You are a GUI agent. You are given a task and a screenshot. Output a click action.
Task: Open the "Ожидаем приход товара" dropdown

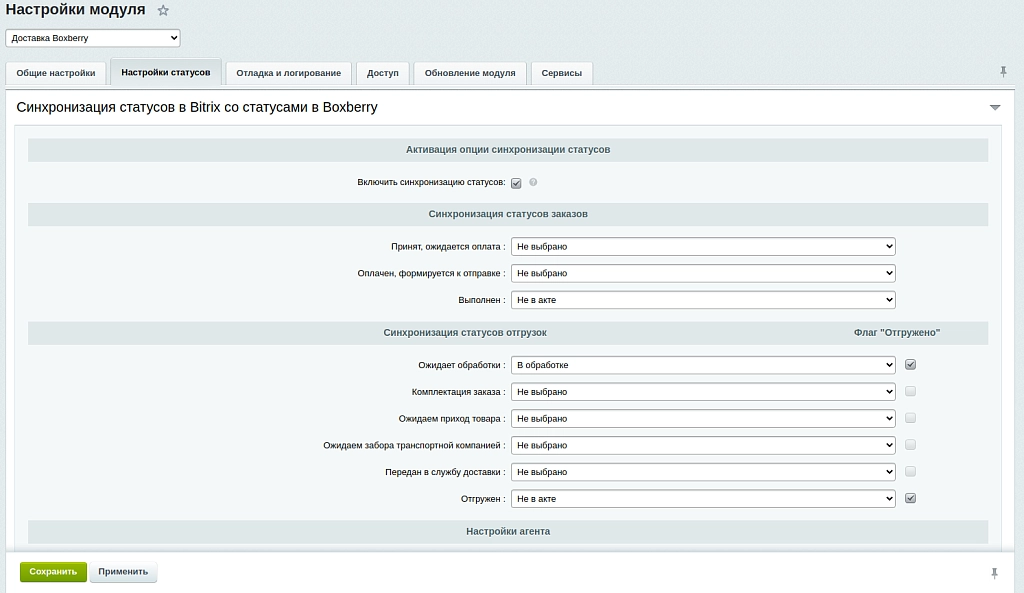[x=703, y=419]
